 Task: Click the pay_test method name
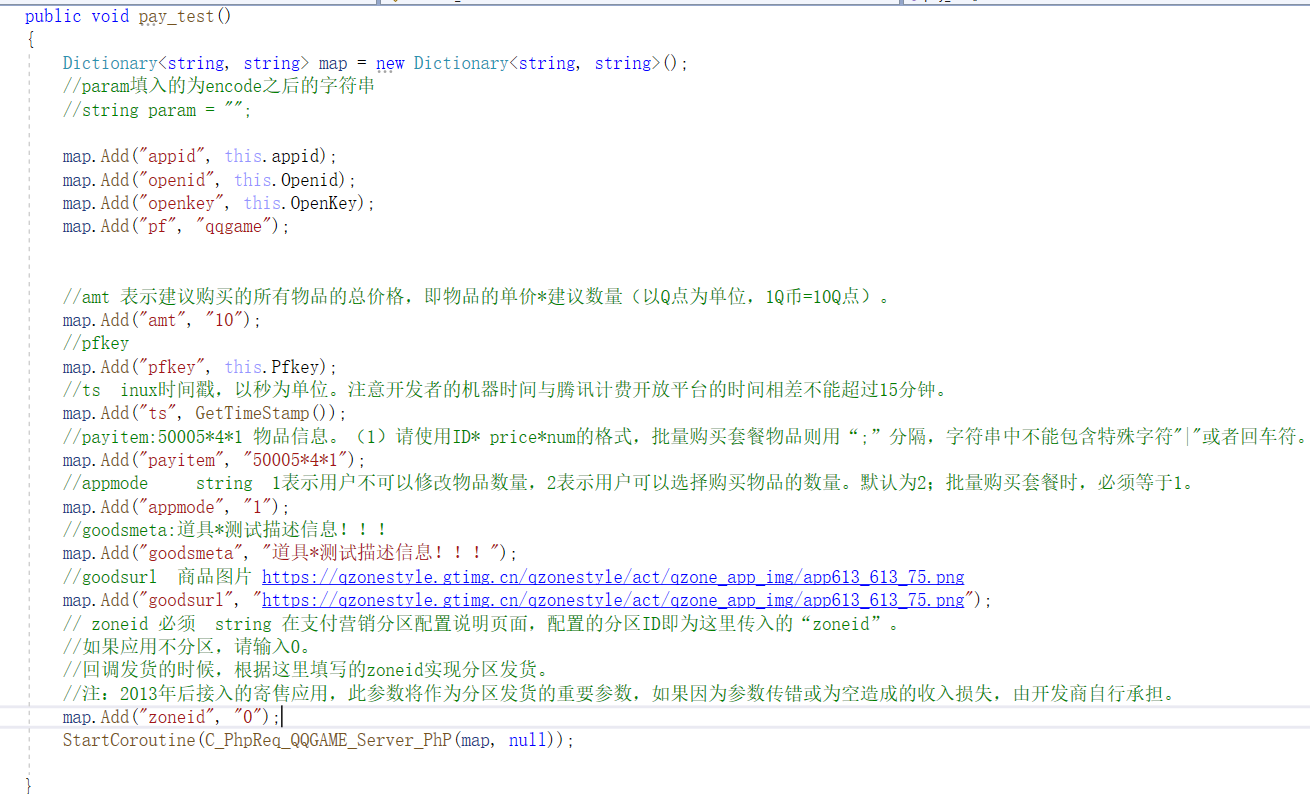point(176,16)
